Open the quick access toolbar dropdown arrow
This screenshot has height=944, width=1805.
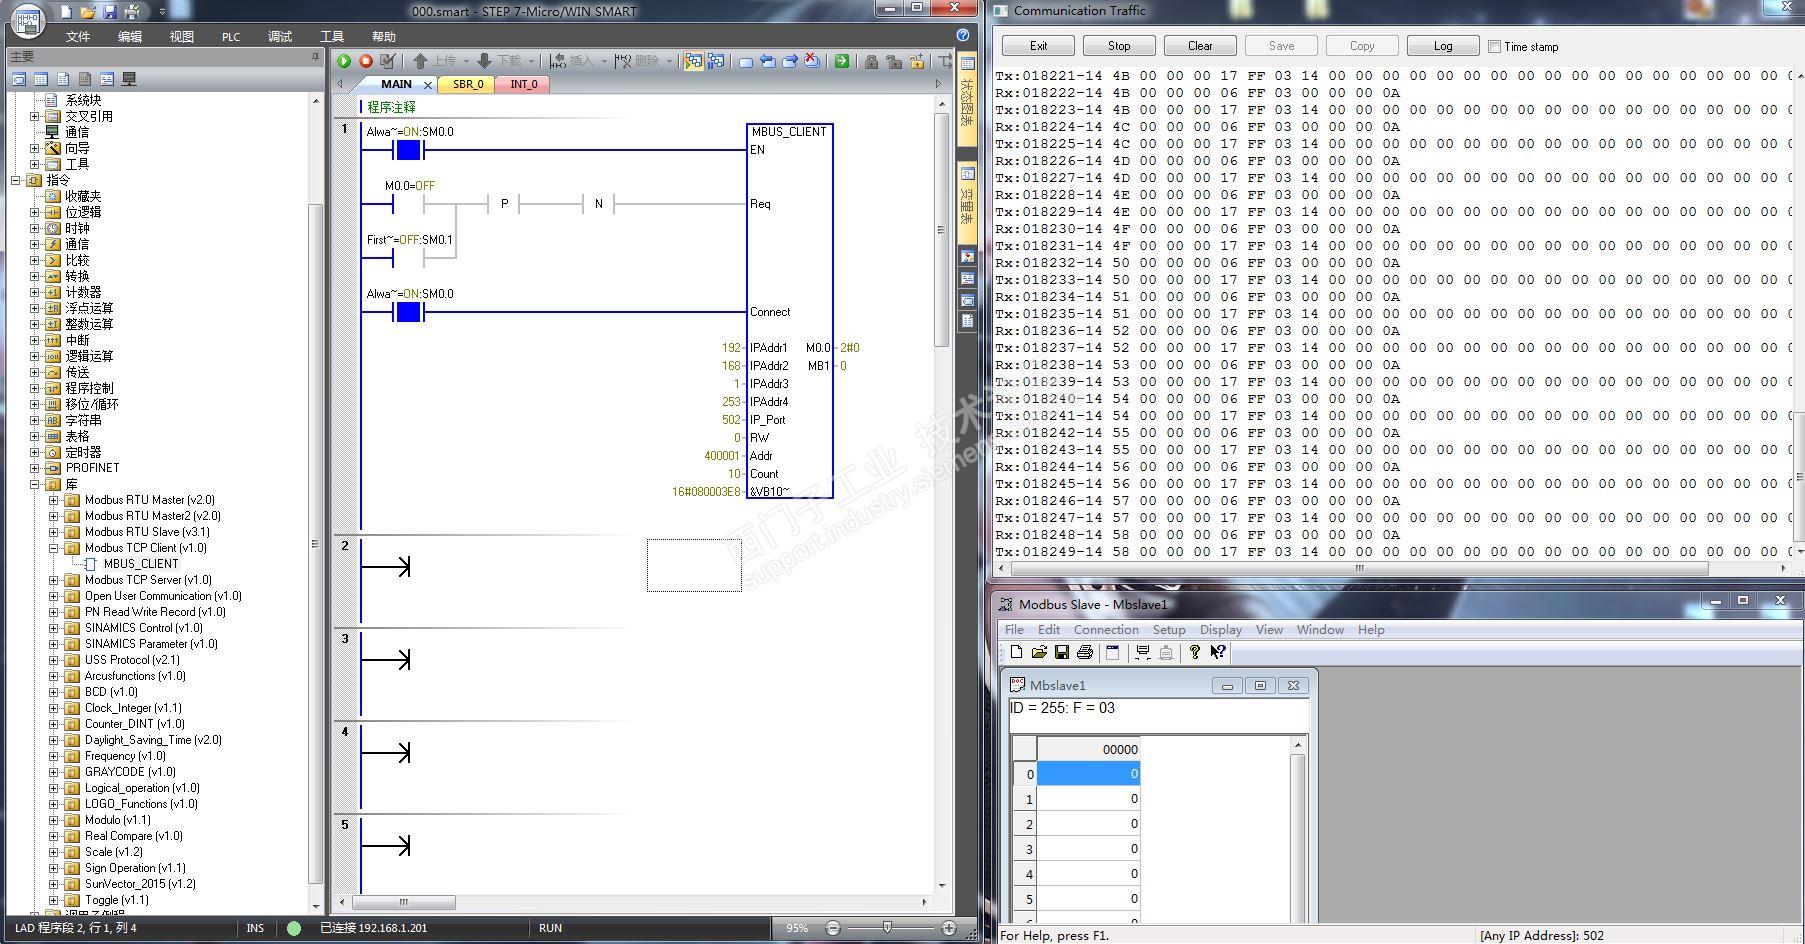(x=162, y=12)
